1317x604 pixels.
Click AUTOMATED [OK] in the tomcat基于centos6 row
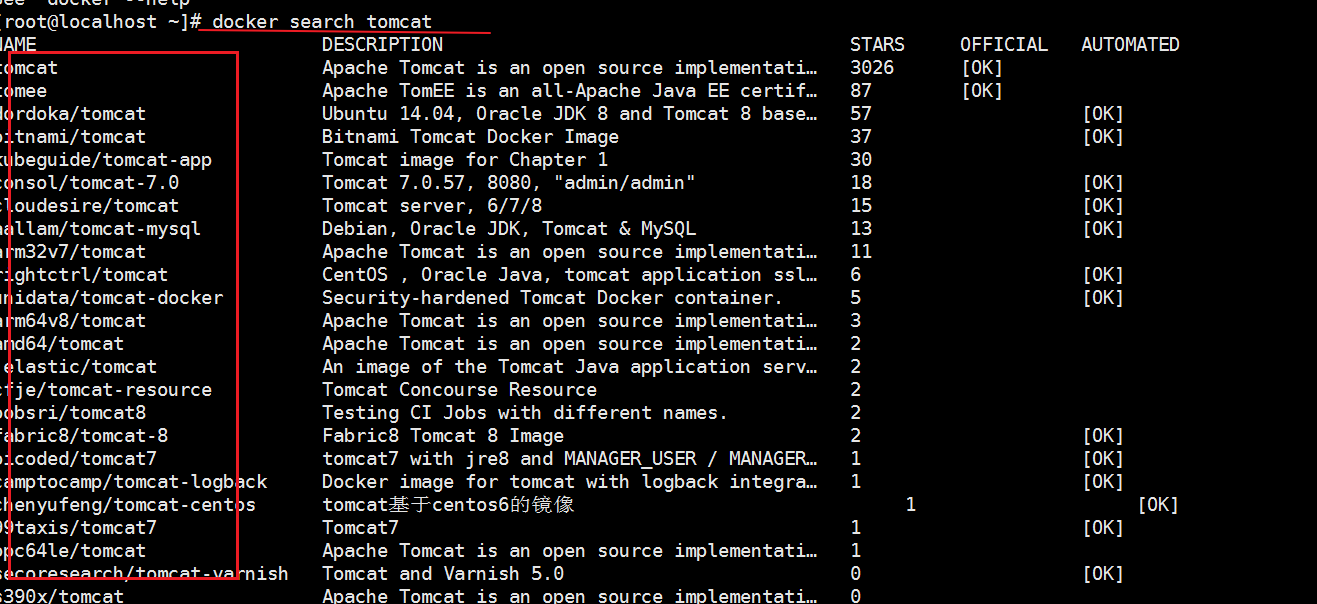pos(1158,505)
